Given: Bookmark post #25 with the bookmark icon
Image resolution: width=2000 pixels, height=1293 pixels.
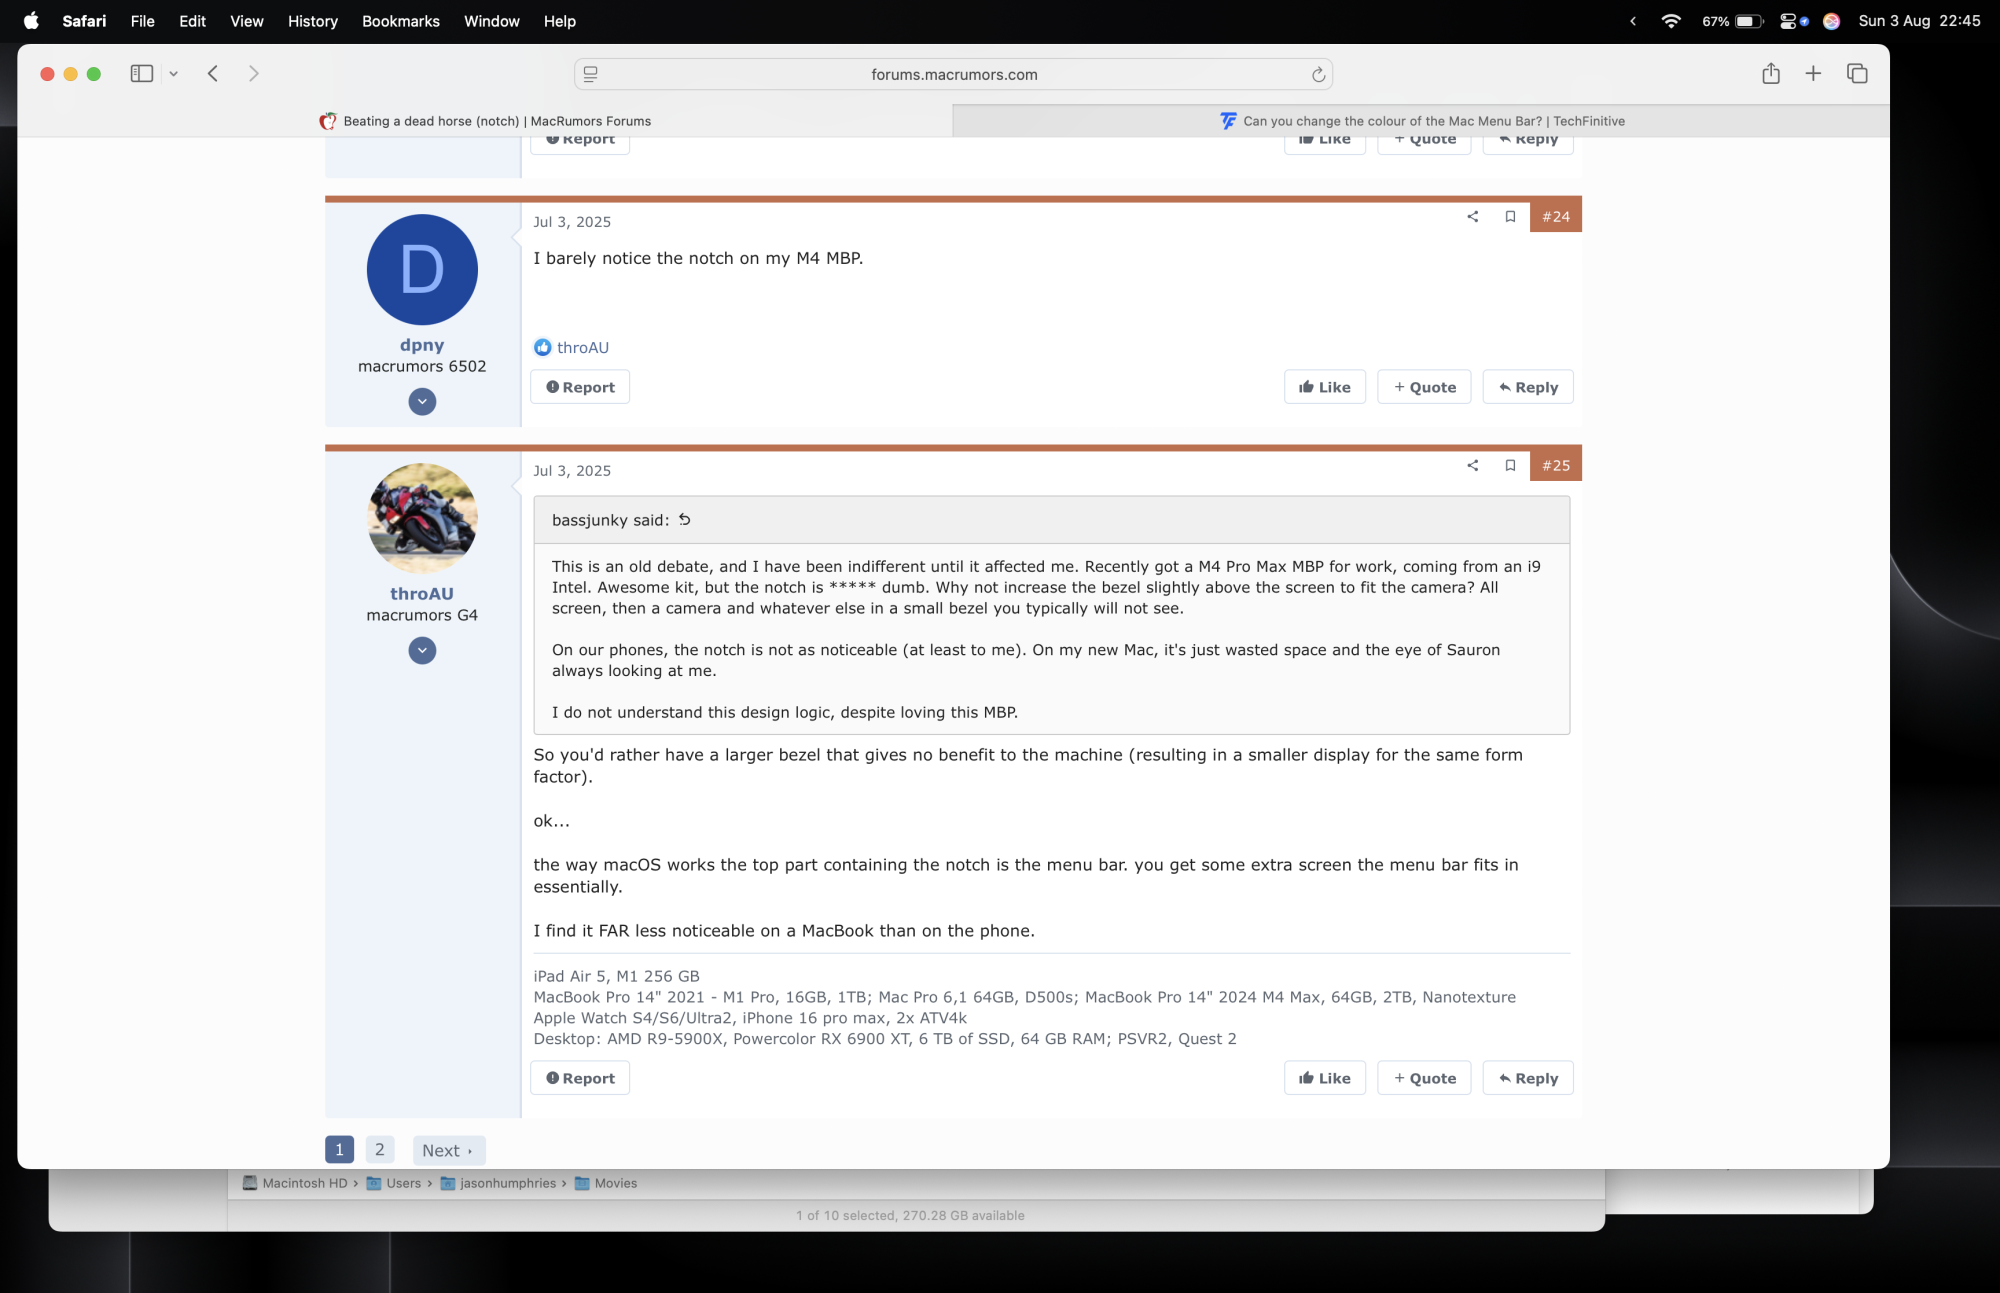Looking at the screenshot, I should 1510,465.
